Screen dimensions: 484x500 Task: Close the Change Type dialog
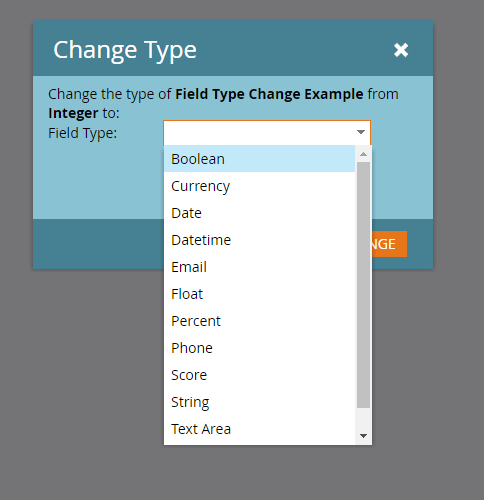401,50
